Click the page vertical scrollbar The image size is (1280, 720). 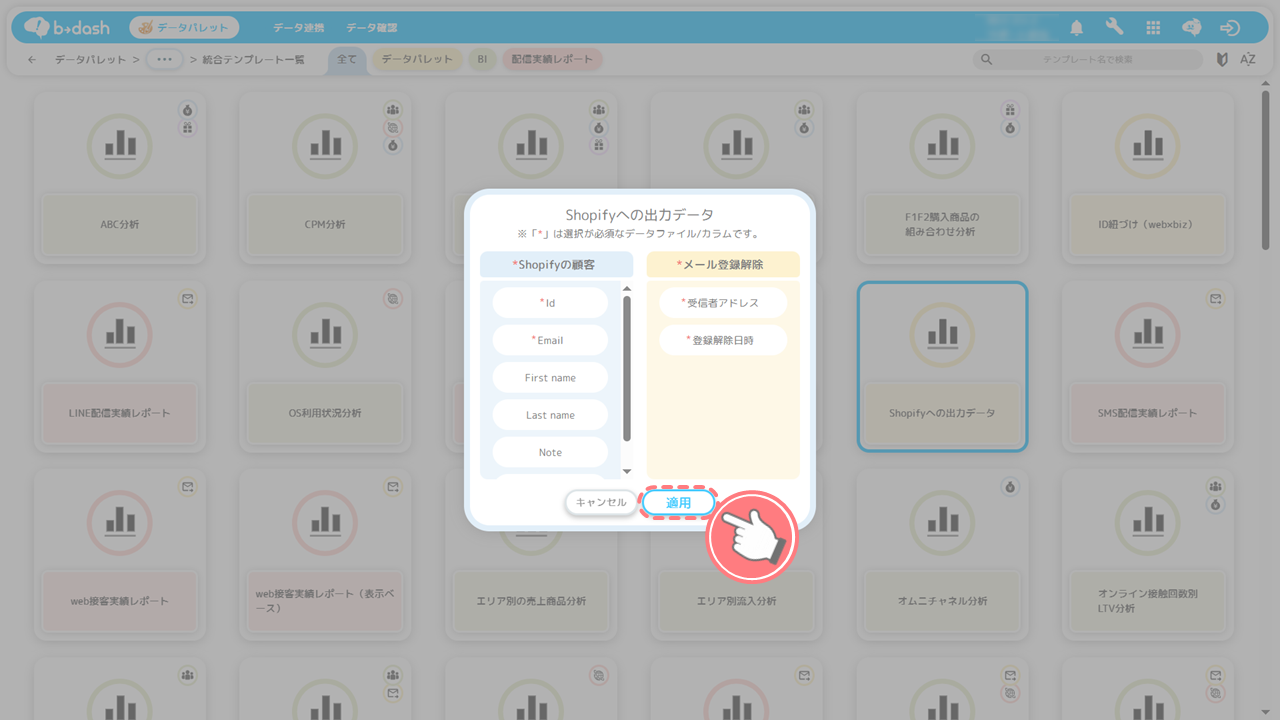point(1266,170)
